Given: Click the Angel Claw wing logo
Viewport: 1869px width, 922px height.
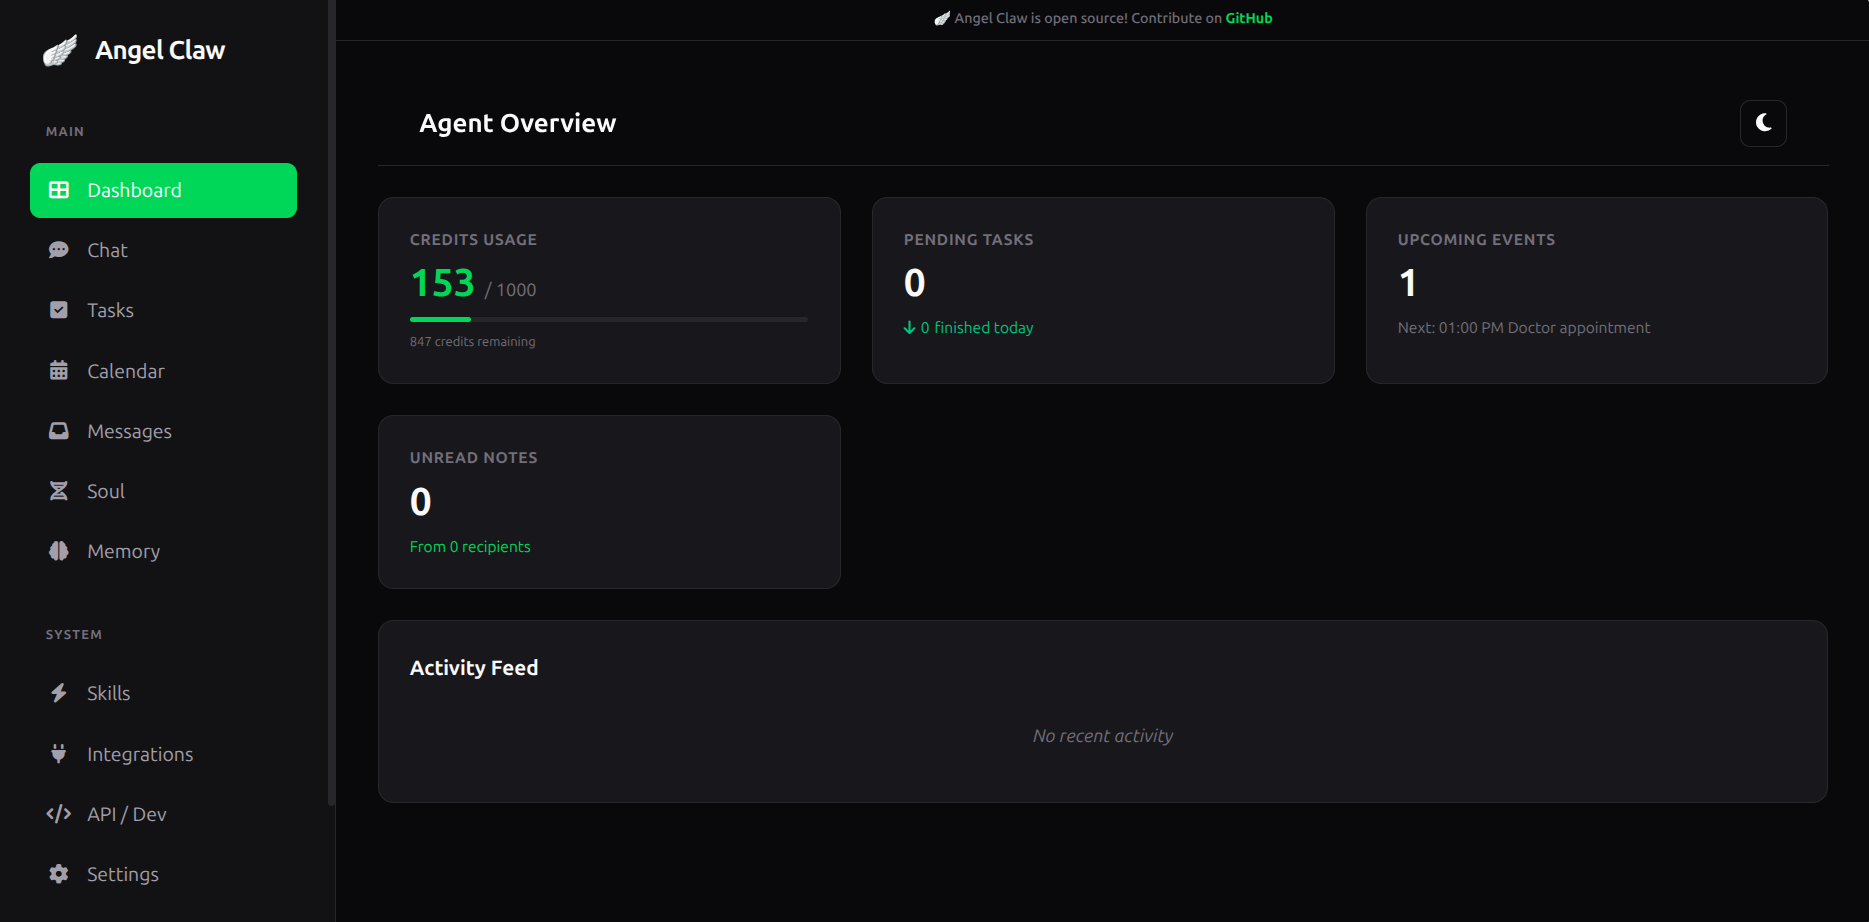Looking at the screenshot, I should coord(60,51).
